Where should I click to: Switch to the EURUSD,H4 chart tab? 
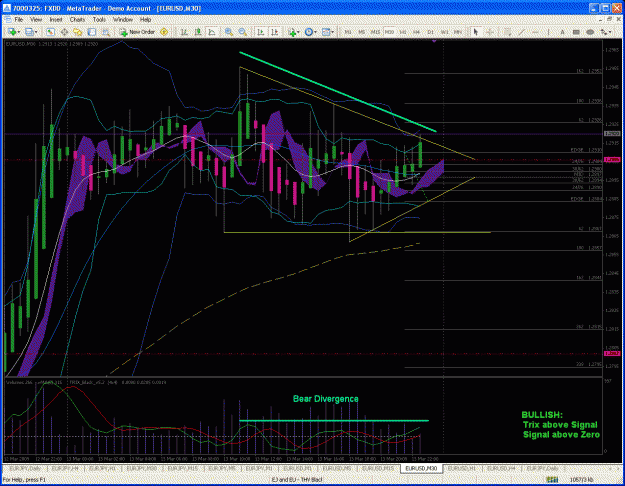coord(501,468)
